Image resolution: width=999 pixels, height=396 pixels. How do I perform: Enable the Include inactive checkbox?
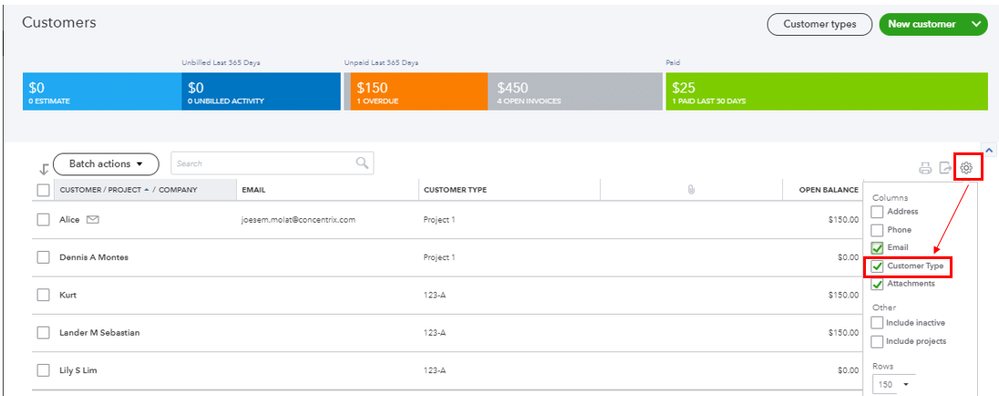point(877,323)
